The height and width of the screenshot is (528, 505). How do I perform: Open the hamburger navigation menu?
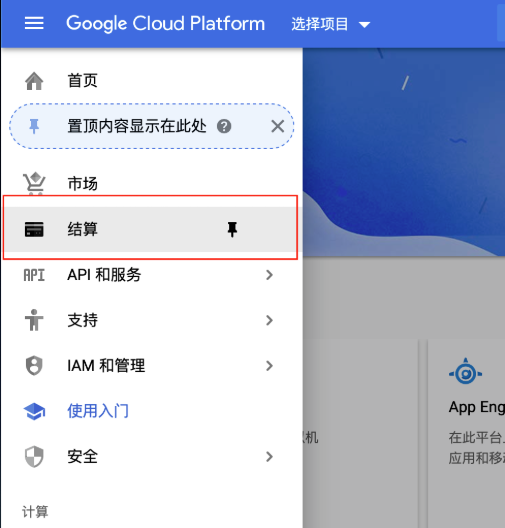[34, 23]
